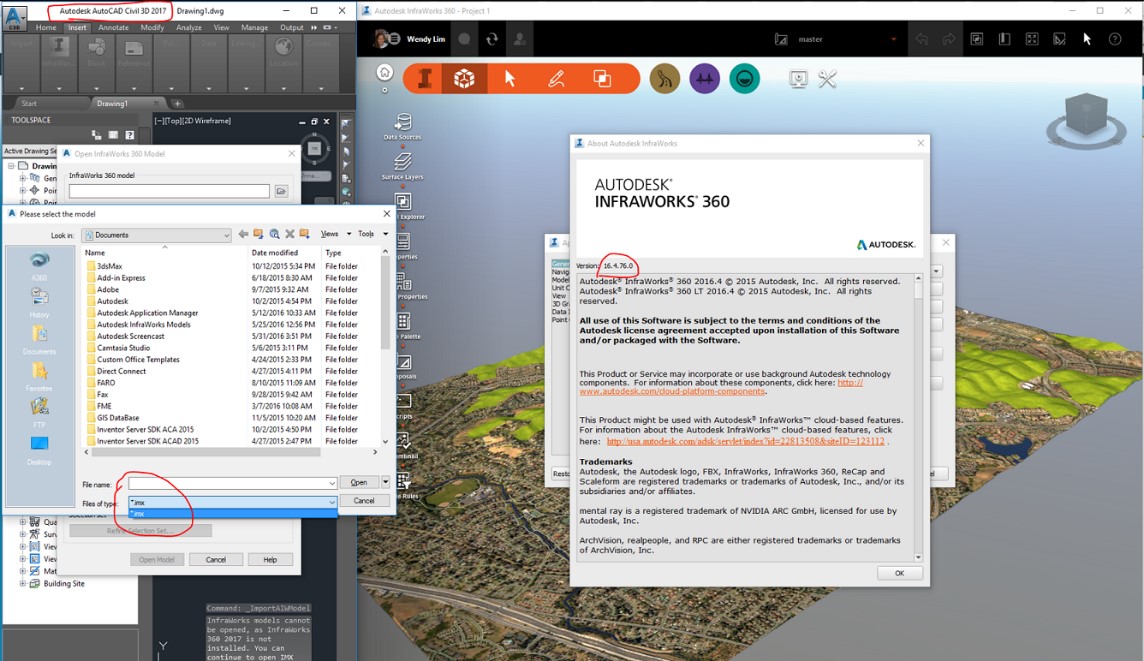Click Help in Open InfraWorks 360 Model dialog

pos(270,560)
